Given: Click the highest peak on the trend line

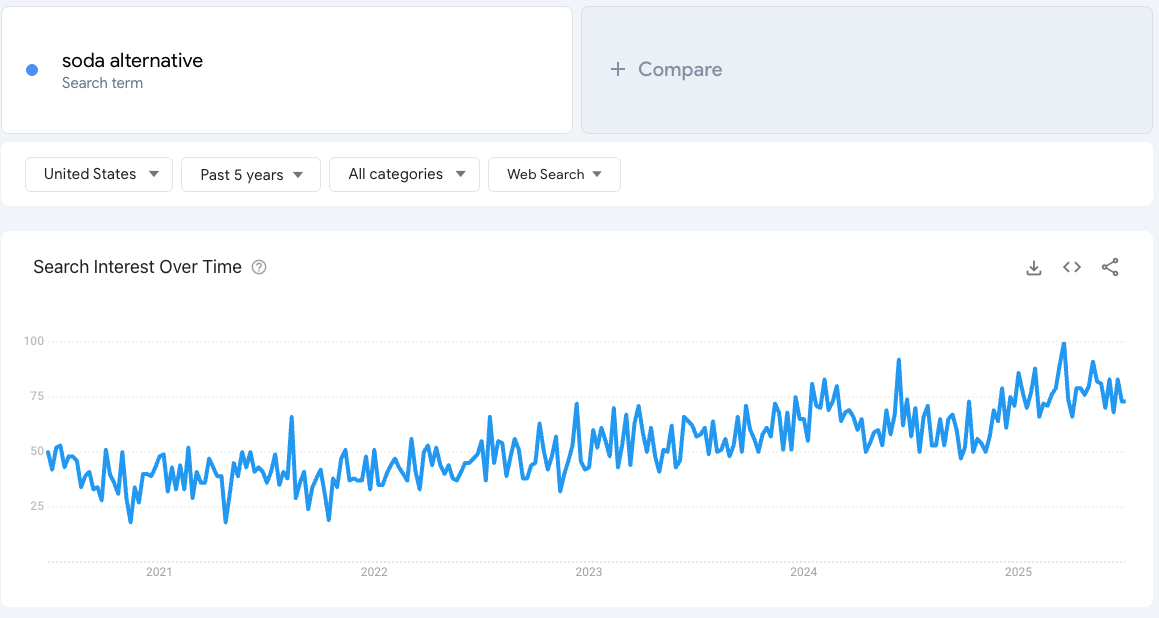Looking at the screenshot, I should tap(1063, 343).
